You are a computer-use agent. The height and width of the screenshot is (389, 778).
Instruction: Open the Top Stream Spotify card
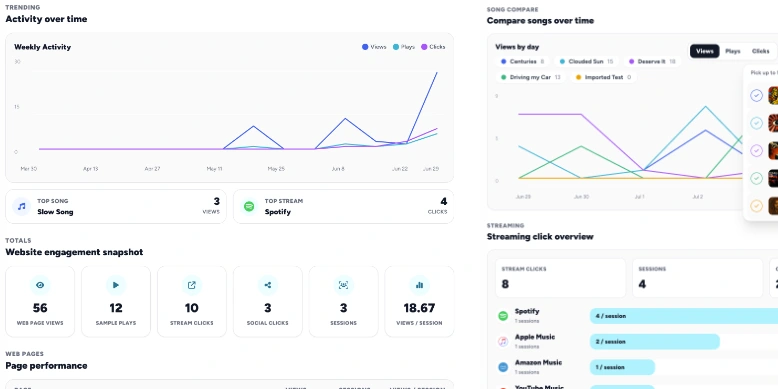[x=343, y=206]
